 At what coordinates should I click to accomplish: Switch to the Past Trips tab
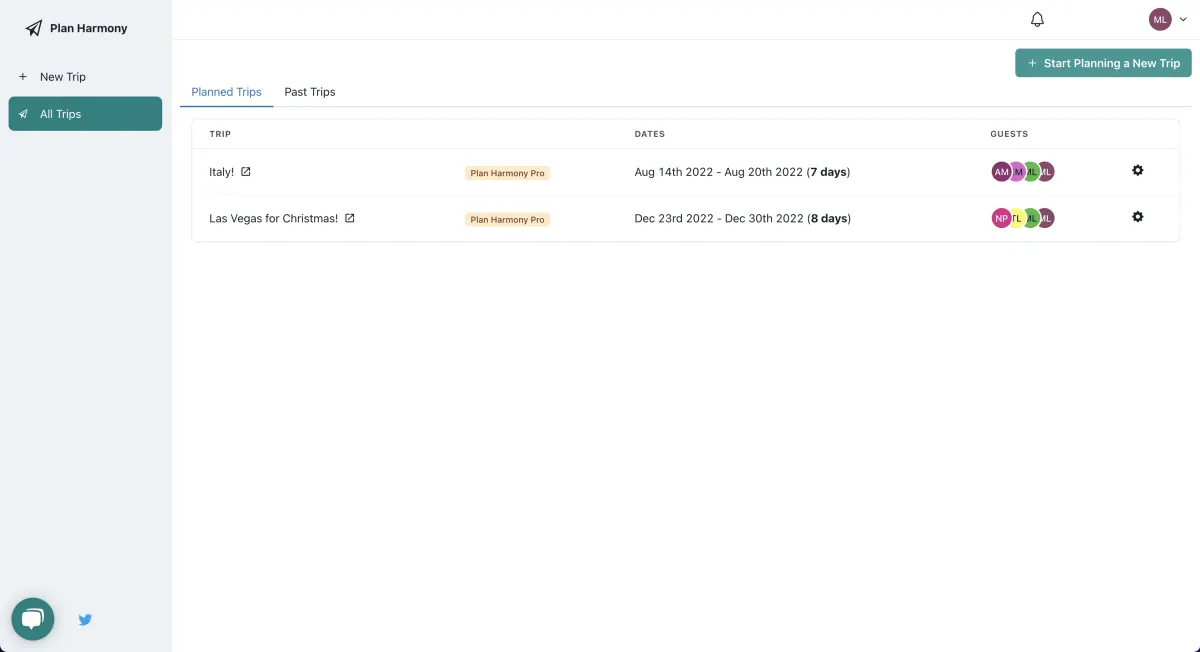pos(310,92)
